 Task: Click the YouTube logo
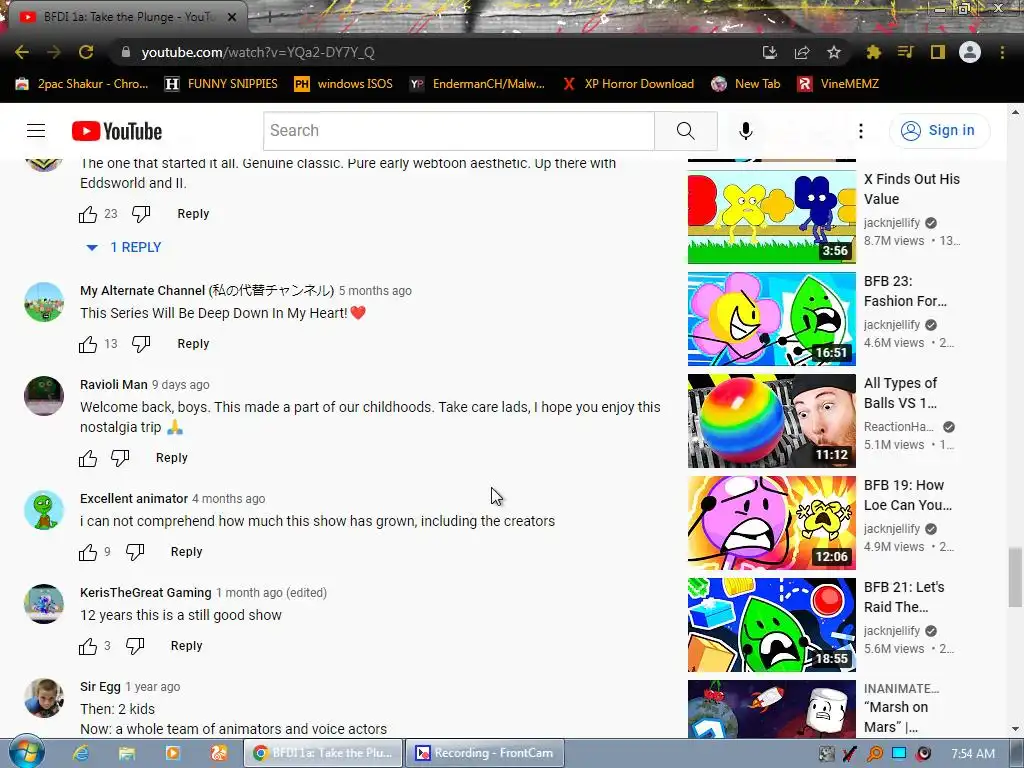pos(117,131)
